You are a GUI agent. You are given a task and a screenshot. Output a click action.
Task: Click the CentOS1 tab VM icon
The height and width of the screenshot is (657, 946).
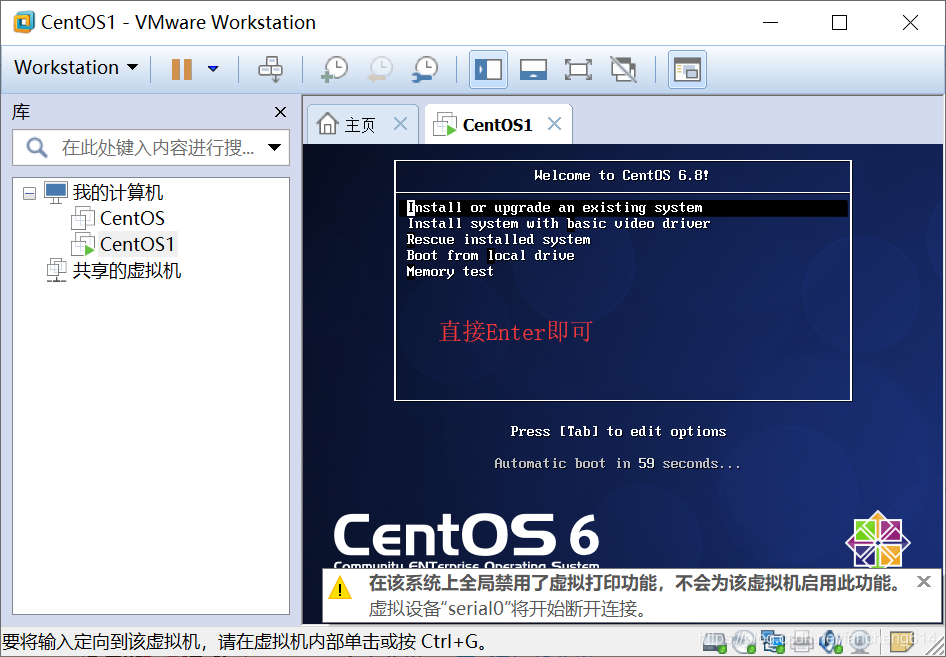(445, 124)
